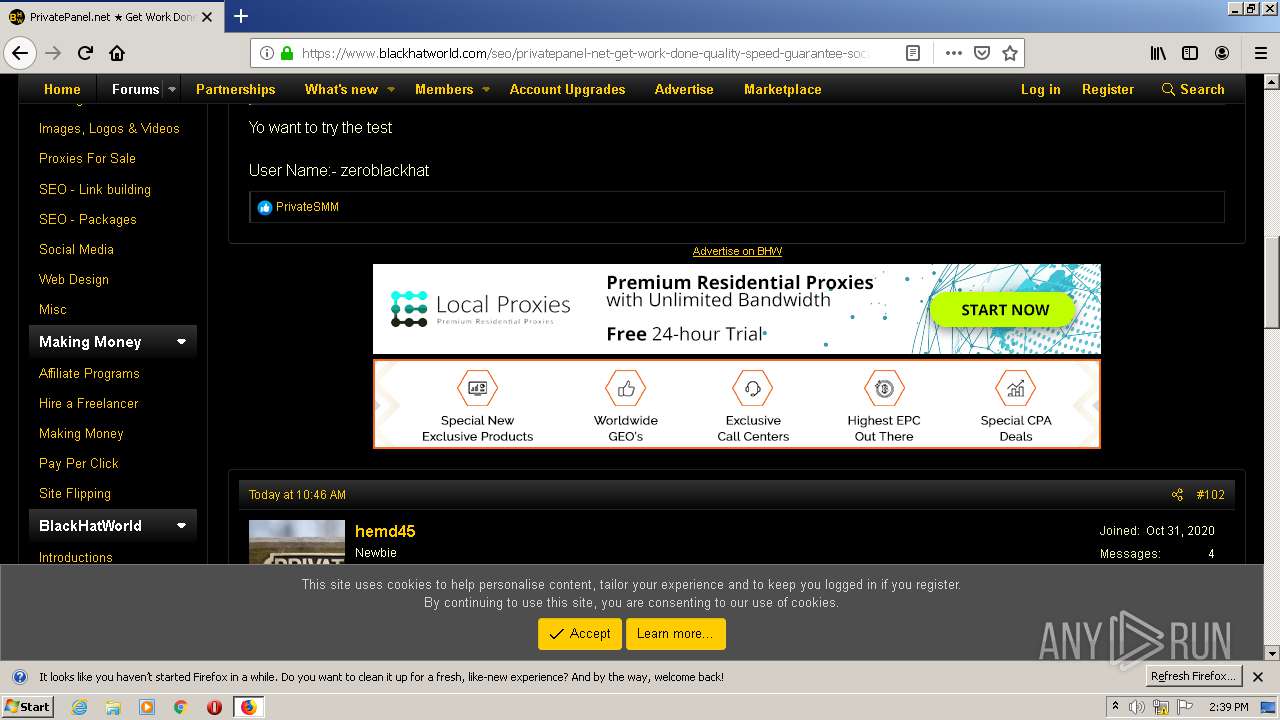Screen dimensions: 1280x720
Task: Open the Partnerships menu item
Action: 235,89
